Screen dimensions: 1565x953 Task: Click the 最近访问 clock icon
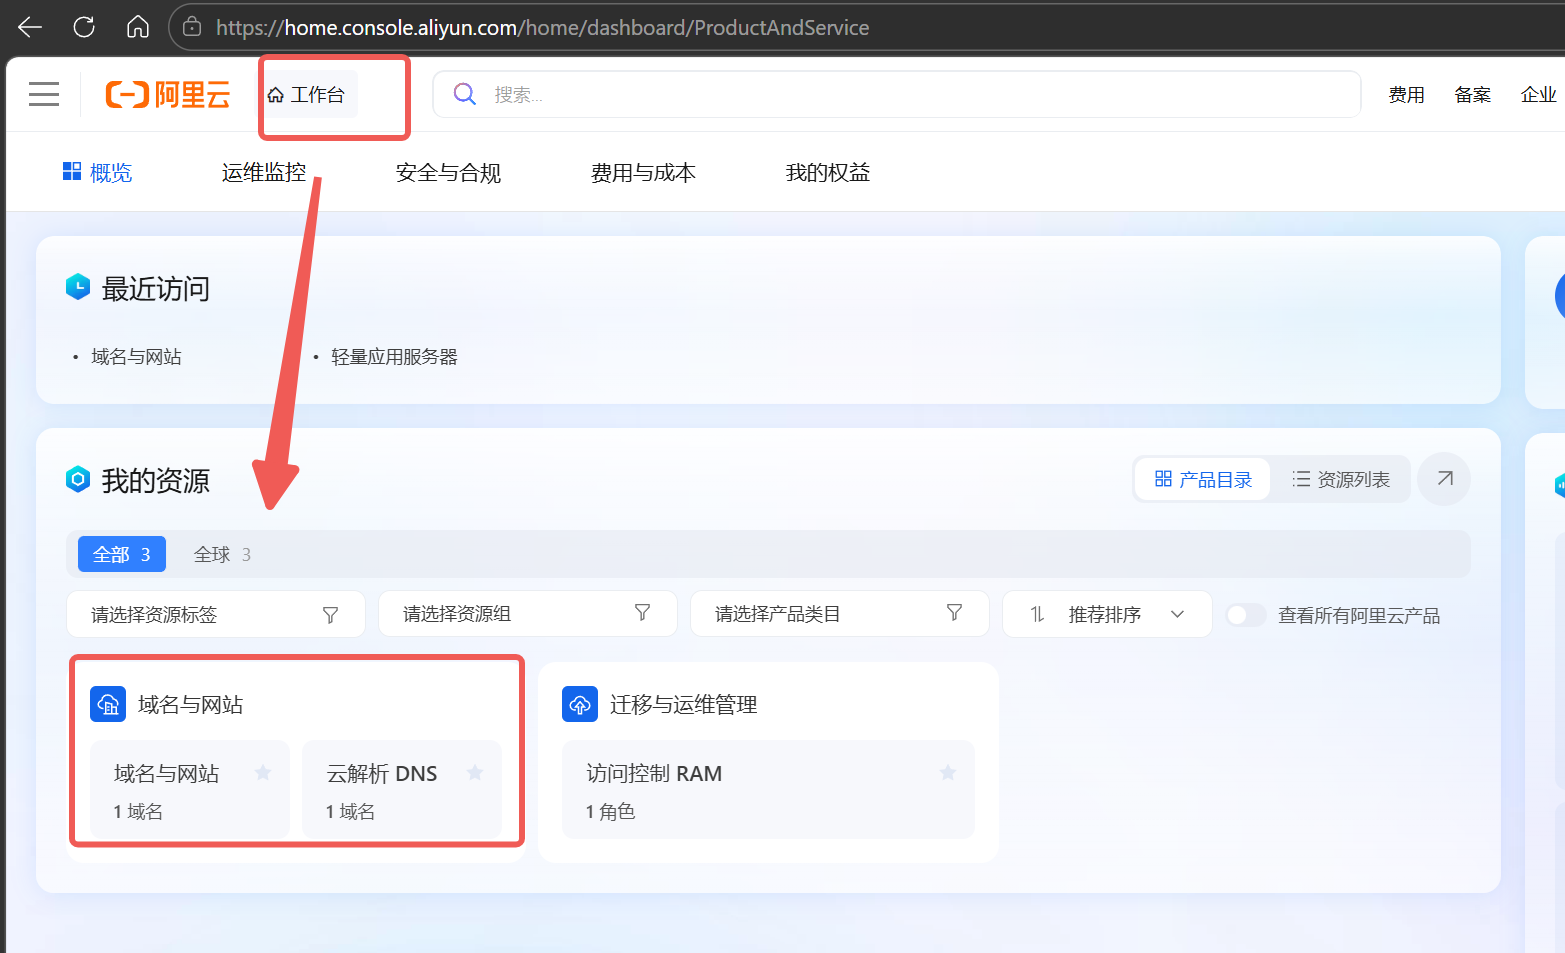click(x=78, y=287)
